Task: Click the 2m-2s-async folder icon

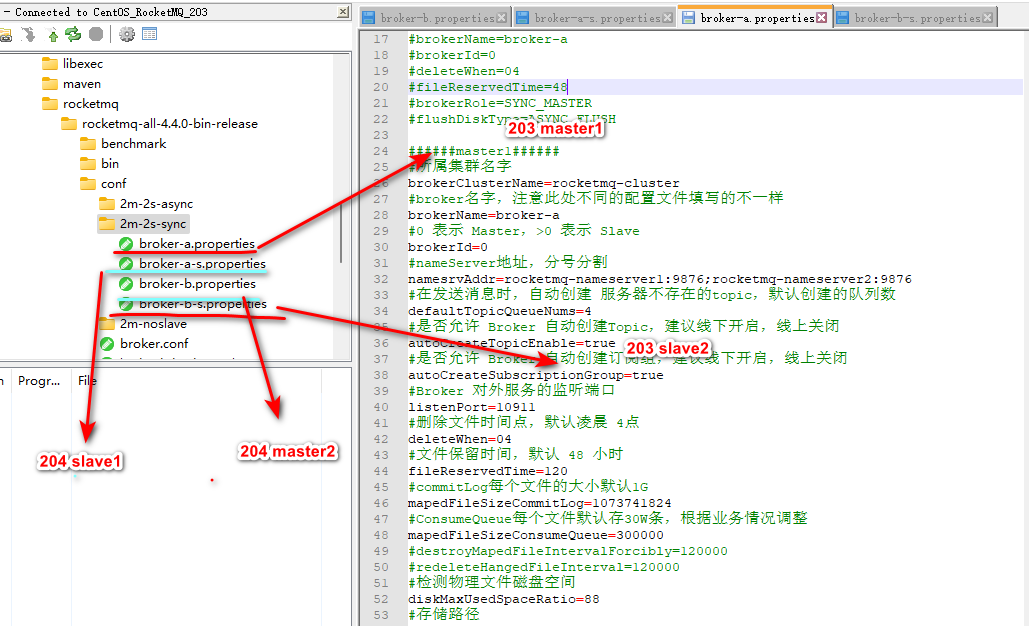Action: [107, 203]
